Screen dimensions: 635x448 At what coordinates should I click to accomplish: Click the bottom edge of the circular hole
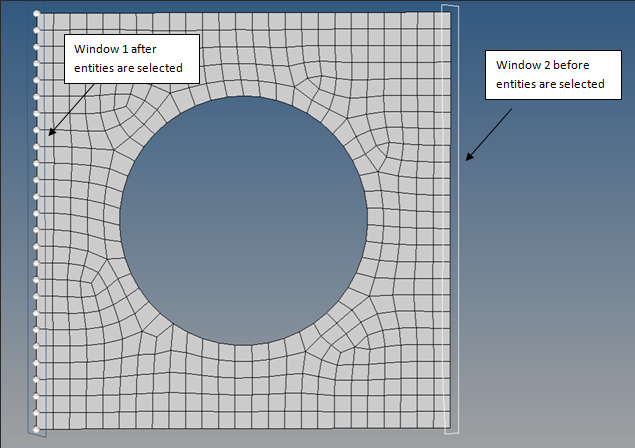click(x=243, y=344)
